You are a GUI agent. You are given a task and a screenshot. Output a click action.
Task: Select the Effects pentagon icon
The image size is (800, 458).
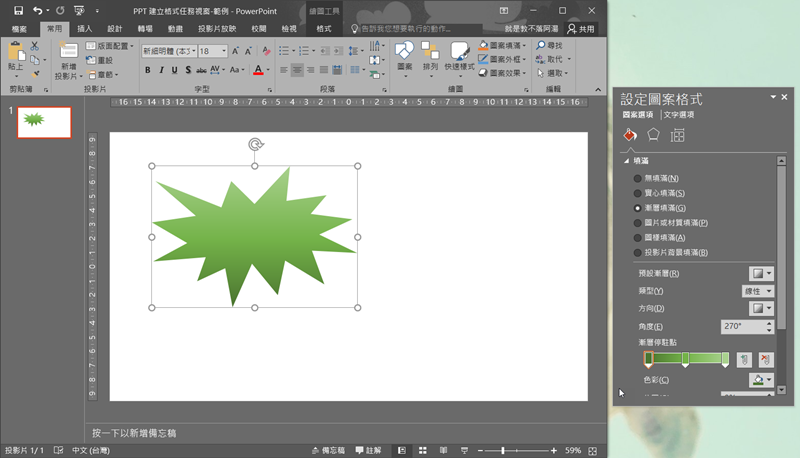[x=653, y=135]
